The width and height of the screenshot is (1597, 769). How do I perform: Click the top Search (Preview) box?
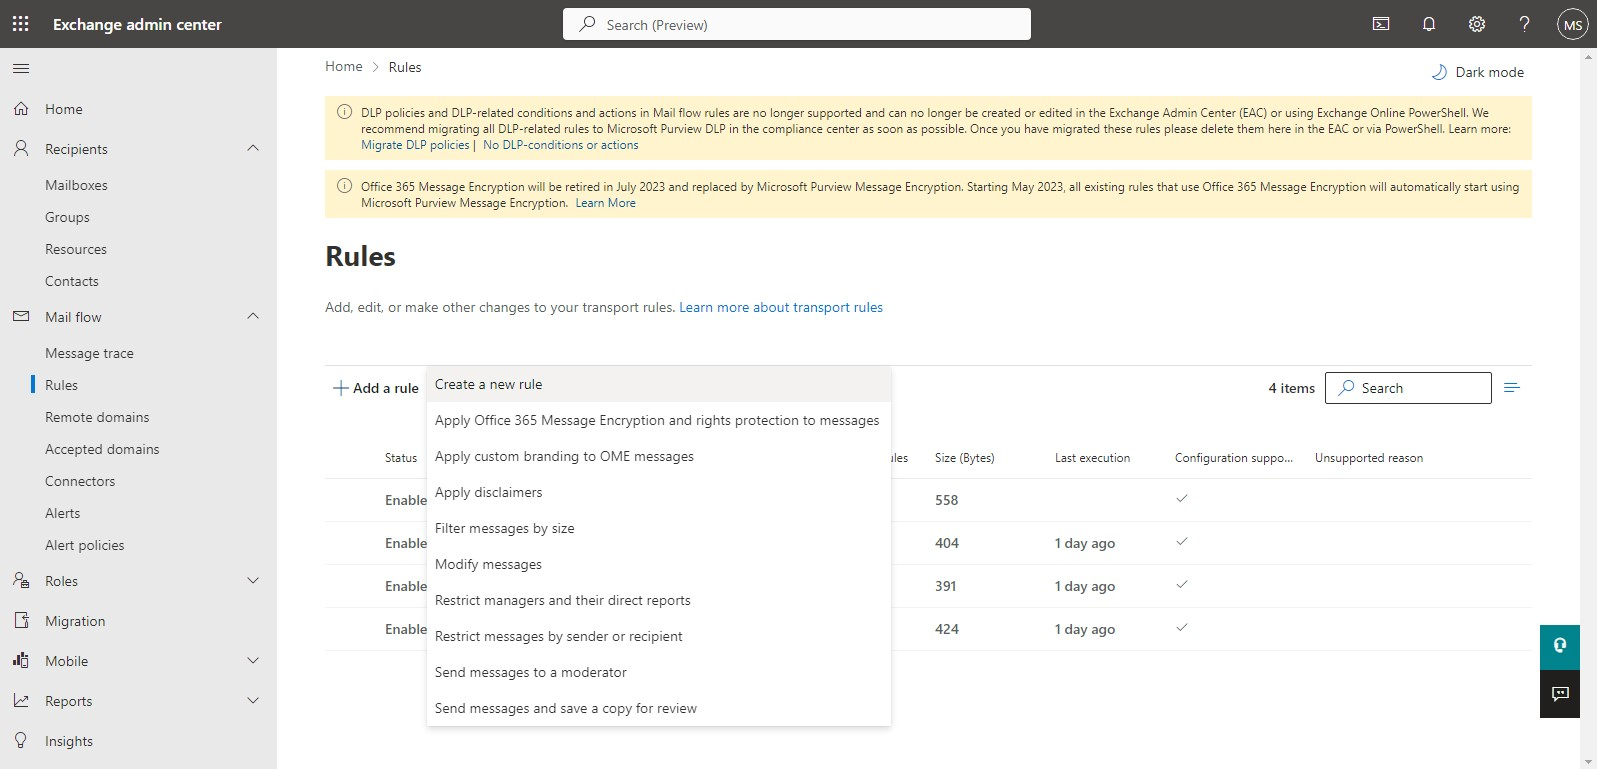[x=797, y=24]
